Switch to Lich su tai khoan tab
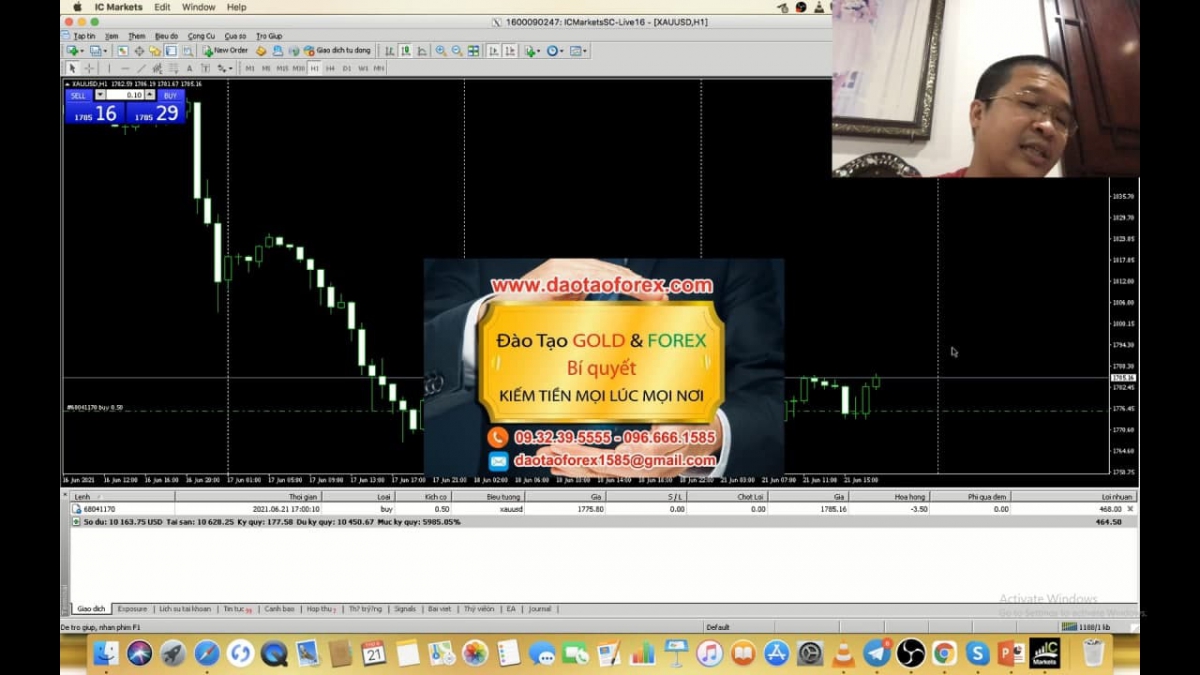 click(x=185, y=608)
